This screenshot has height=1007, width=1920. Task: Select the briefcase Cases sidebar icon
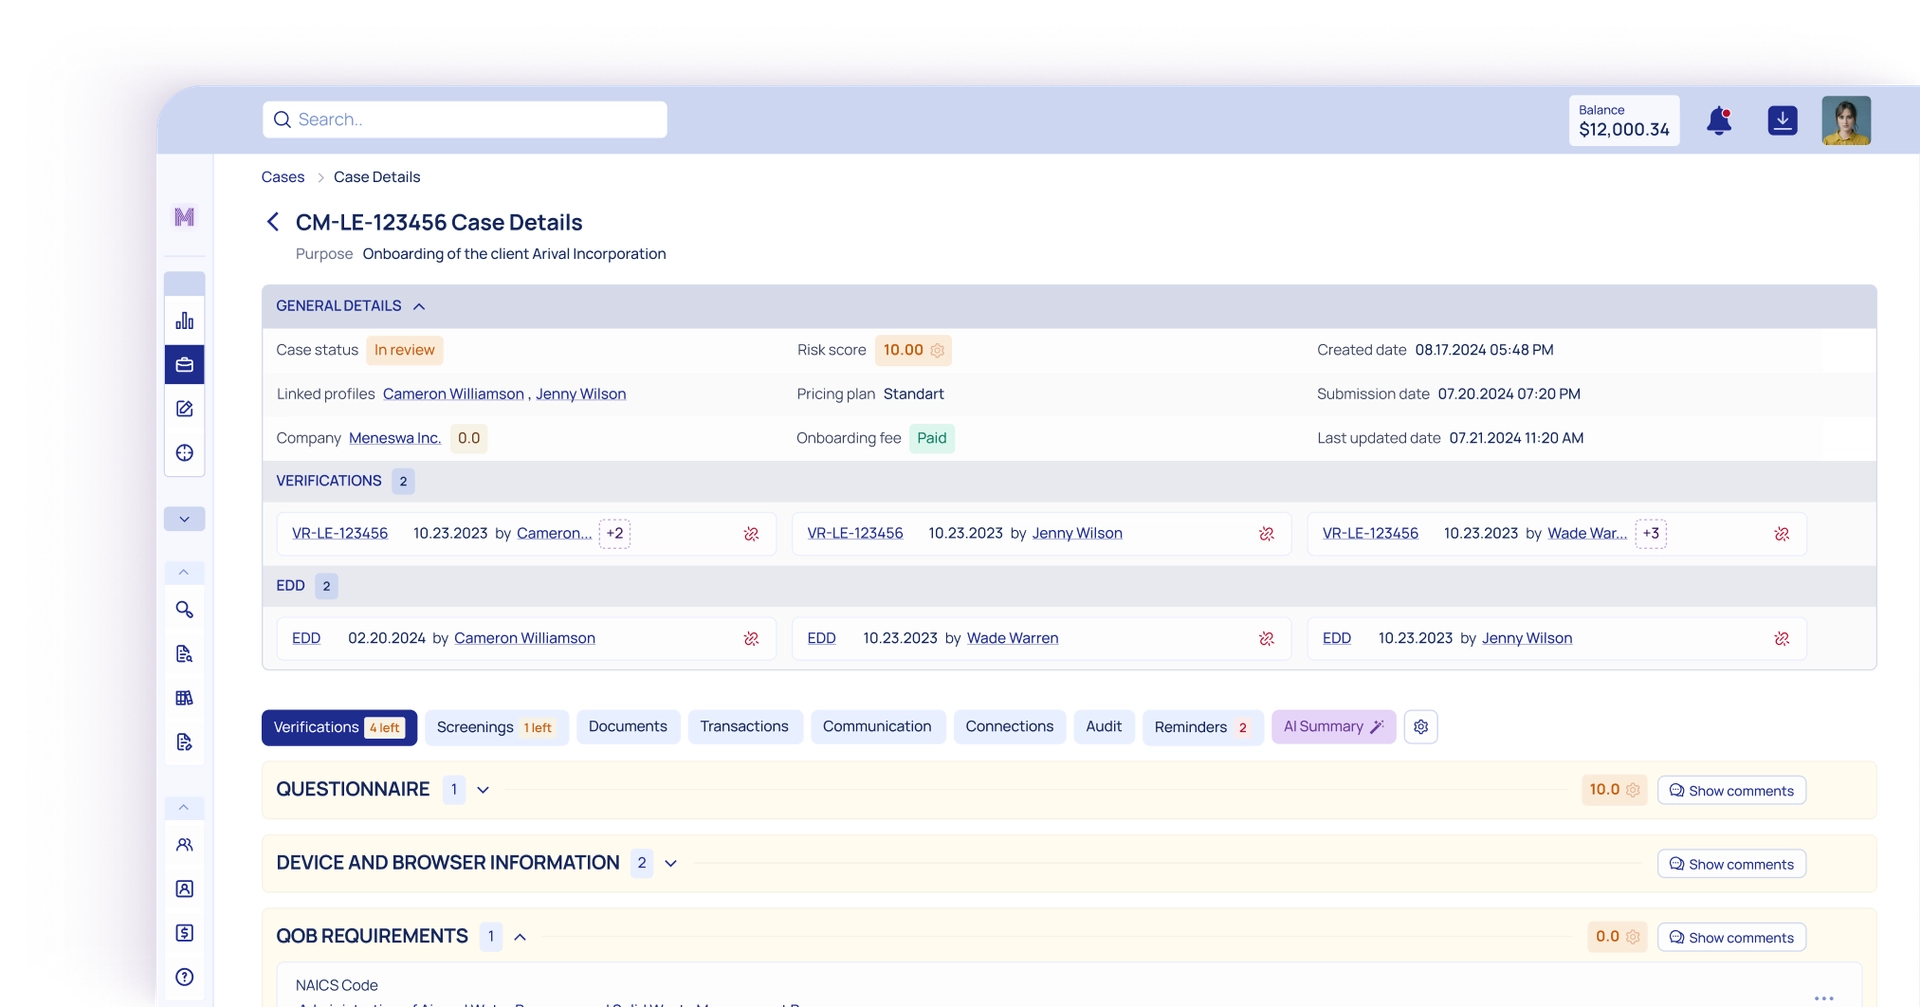pos(184,365)
